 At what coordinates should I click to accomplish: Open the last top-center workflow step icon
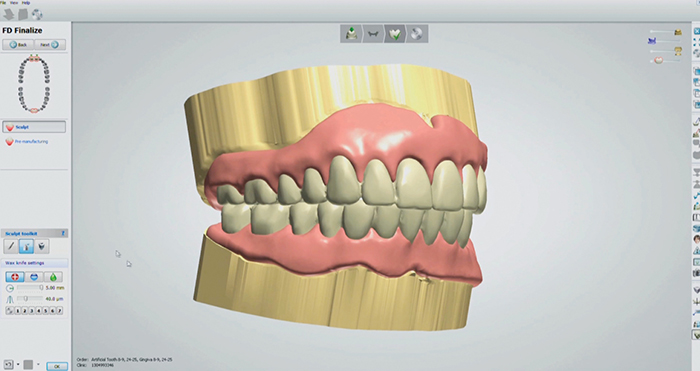[417, 33]
